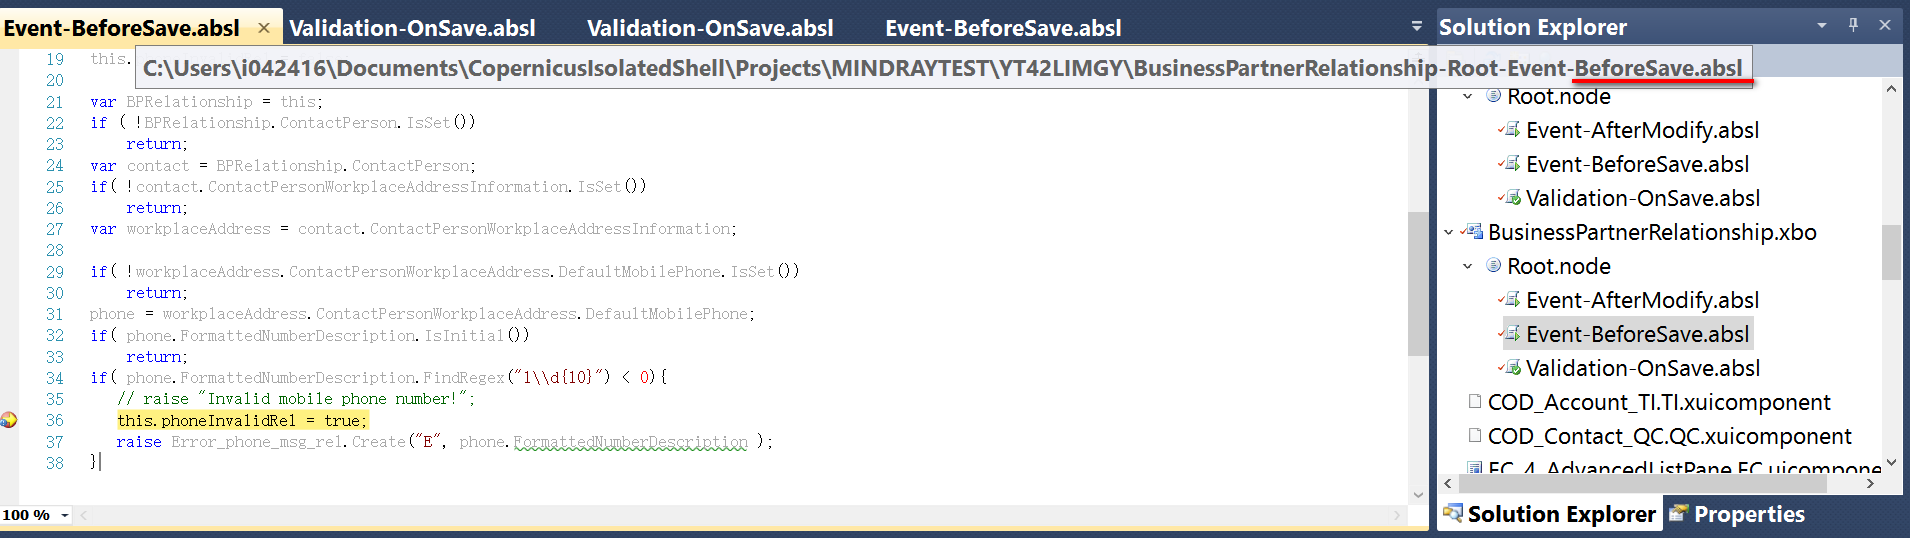Pin the Solution Explorer panel
The width and height of the screenshot is (1910, 538).
[x=1853, y=25]
